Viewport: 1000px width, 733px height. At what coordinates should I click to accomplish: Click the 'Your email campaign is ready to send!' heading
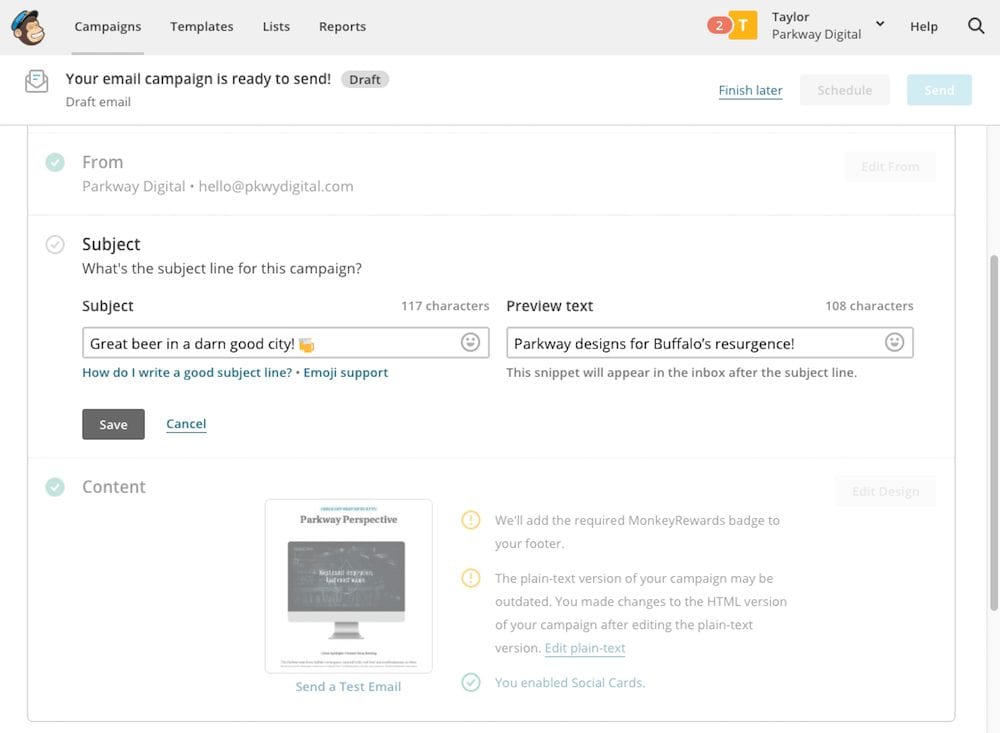click(198, 78)
